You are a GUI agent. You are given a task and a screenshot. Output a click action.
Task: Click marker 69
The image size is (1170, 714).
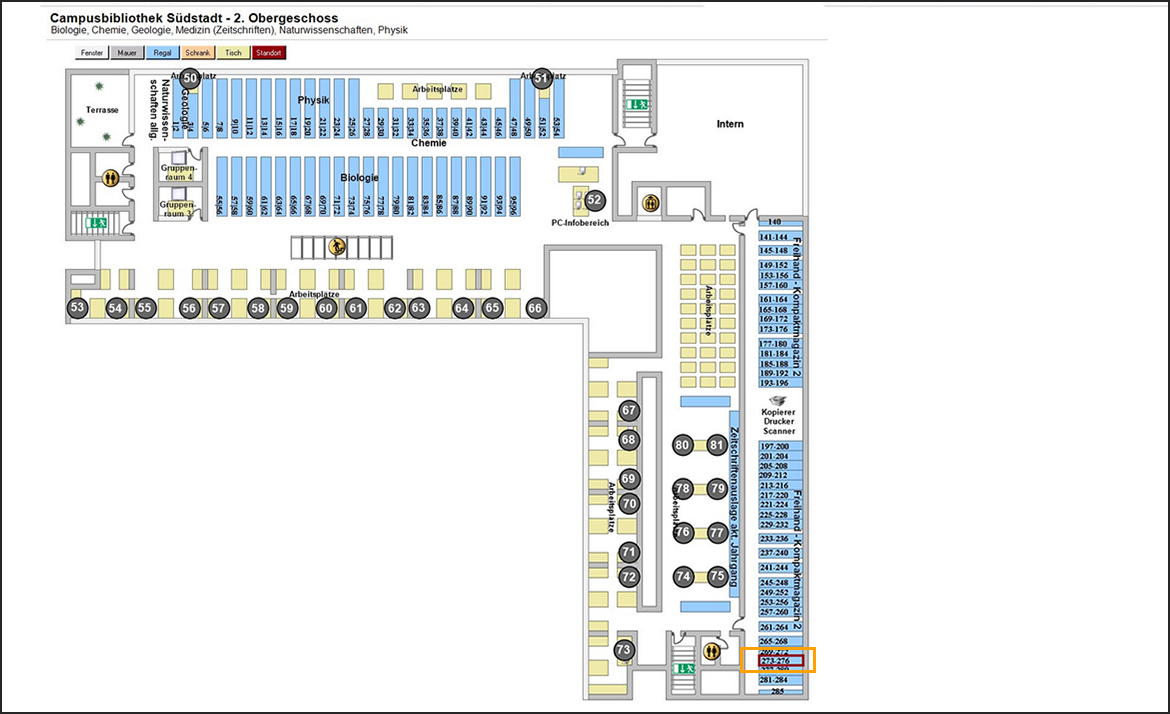click(x=629, y=479)
